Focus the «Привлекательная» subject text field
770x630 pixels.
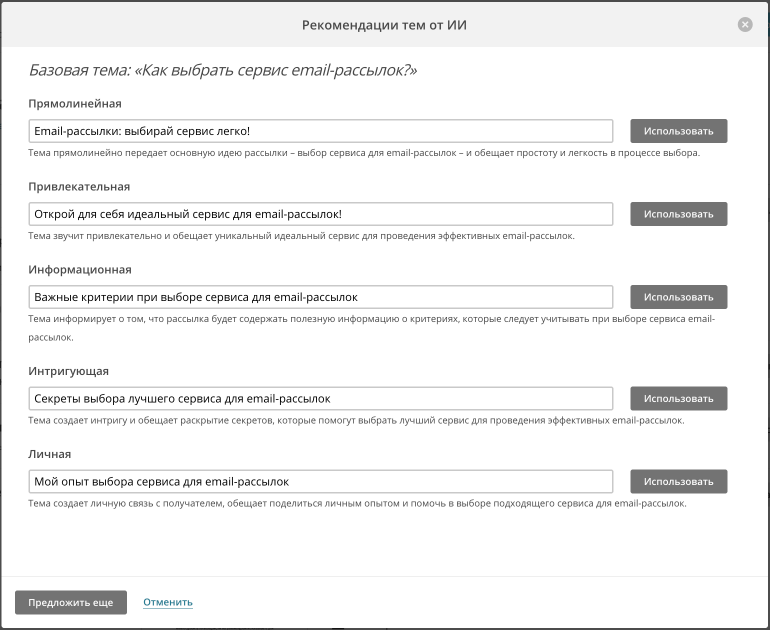click(x=321, y=214)
